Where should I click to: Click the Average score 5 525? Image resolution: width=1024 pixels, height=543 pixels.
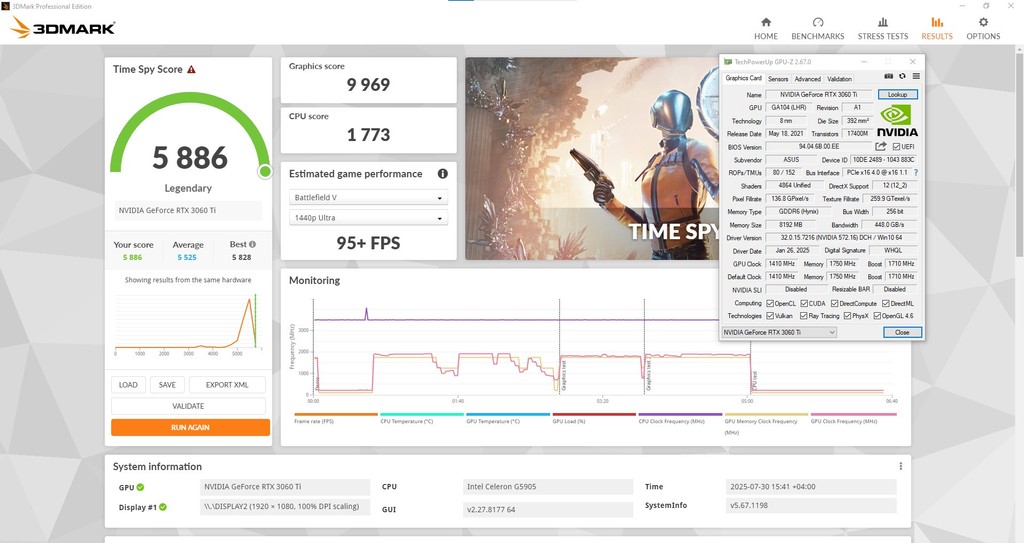[x=187, y=257]
